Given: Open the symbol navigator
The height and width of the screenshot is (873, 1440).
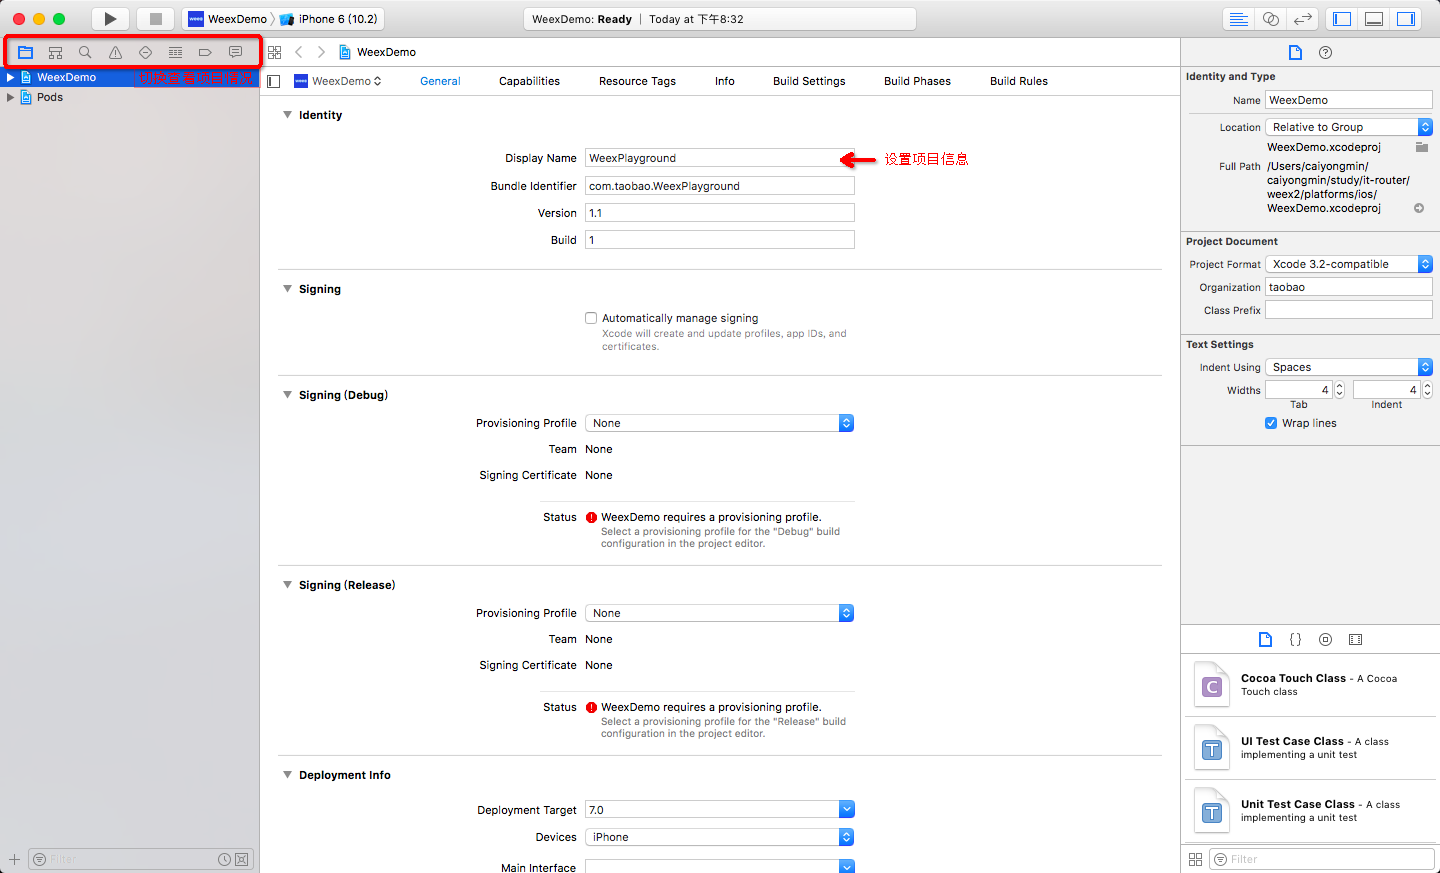Looking at the screenshot, I should pyautogui.click(x=56, y=52).
